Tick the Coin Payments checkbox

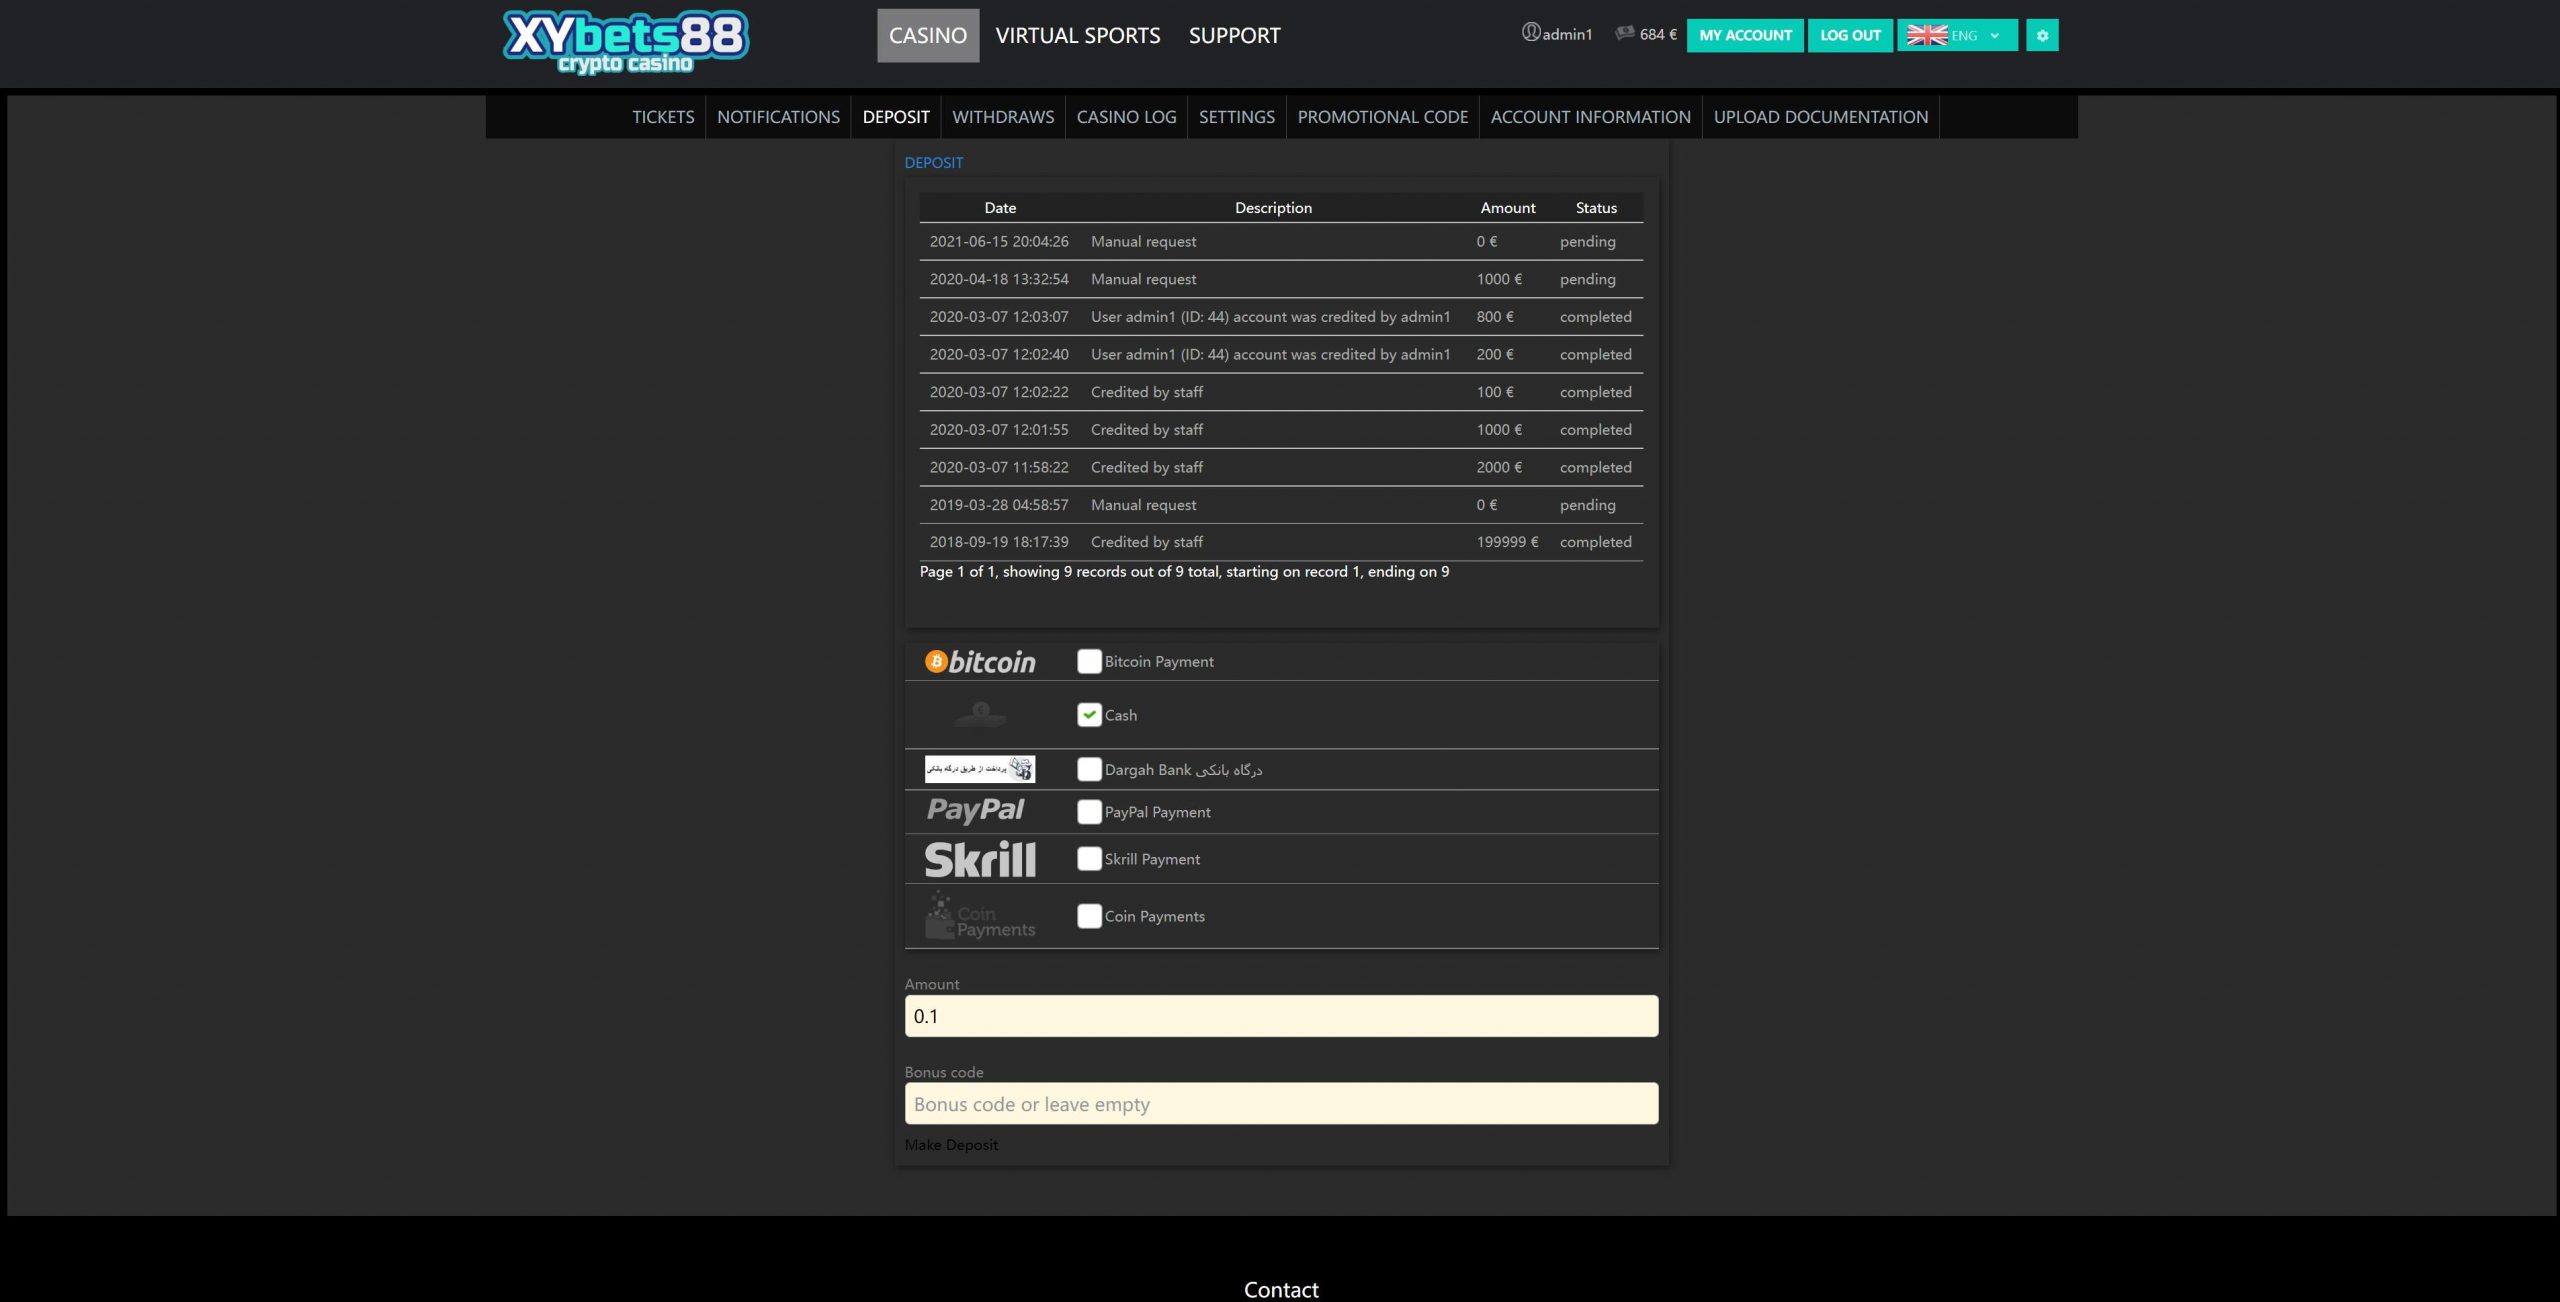click(1089, 916)
